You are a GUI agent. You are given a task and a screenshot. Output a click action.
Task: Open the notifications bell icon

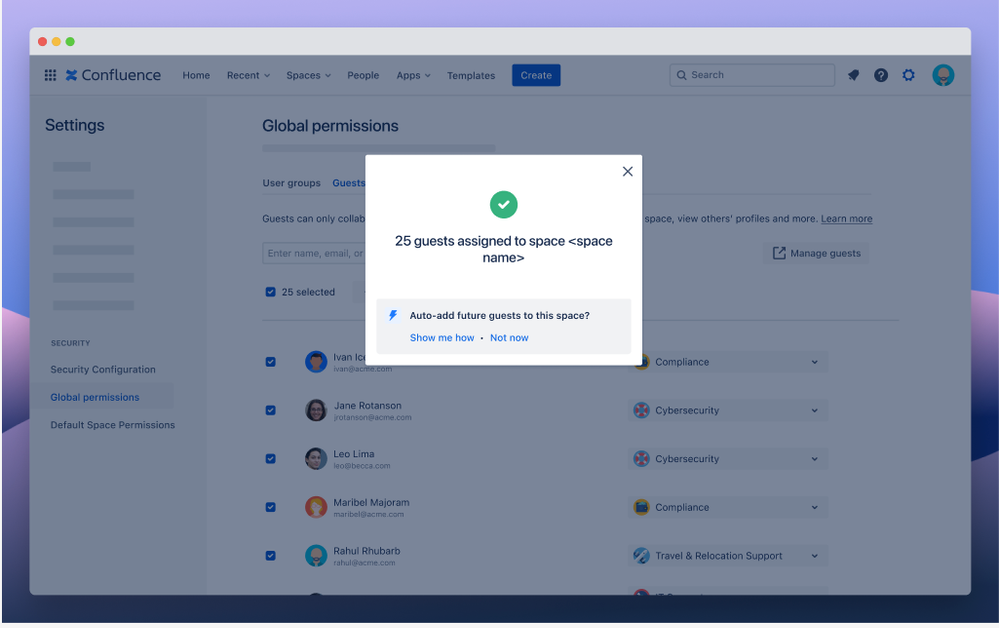[853, 75]
